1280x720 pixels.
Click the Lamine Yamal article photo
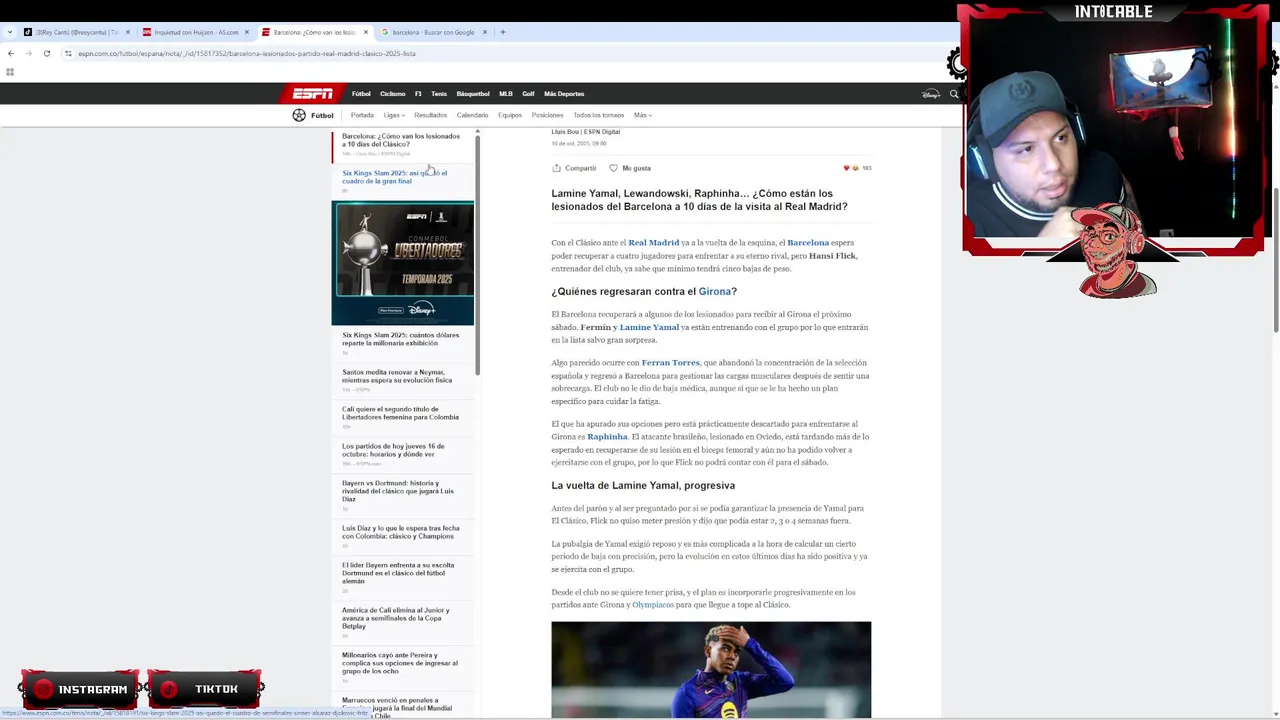pyautogui.click(x=711, y=670)
